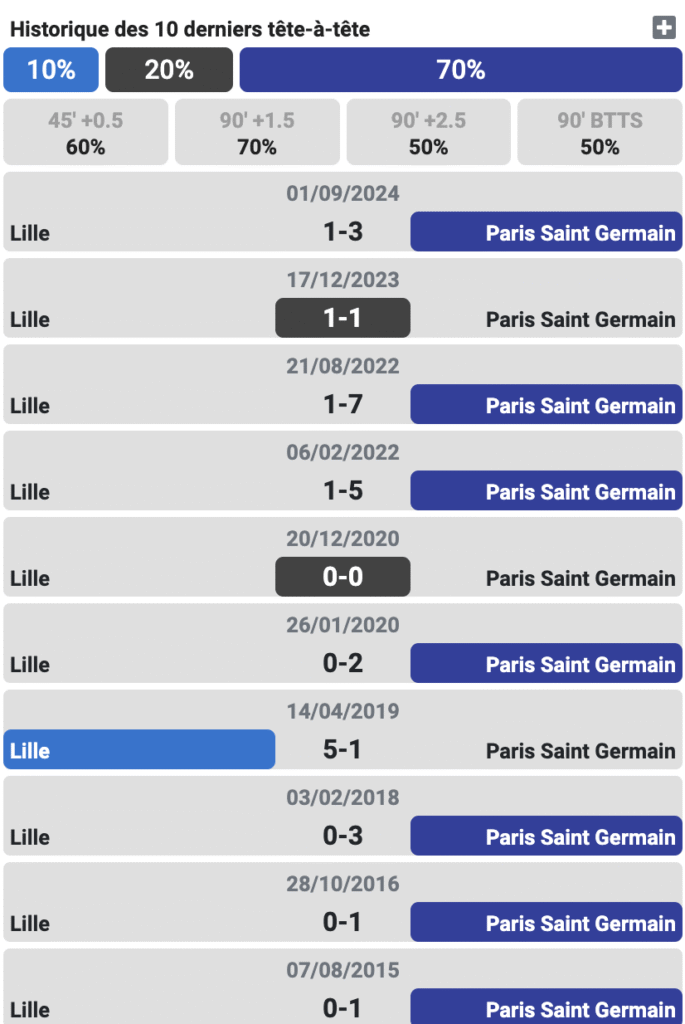Select the 90' +2.5 stat tile
The width and height of the screenshot is (685, 1024).
[x=428, y=133]
